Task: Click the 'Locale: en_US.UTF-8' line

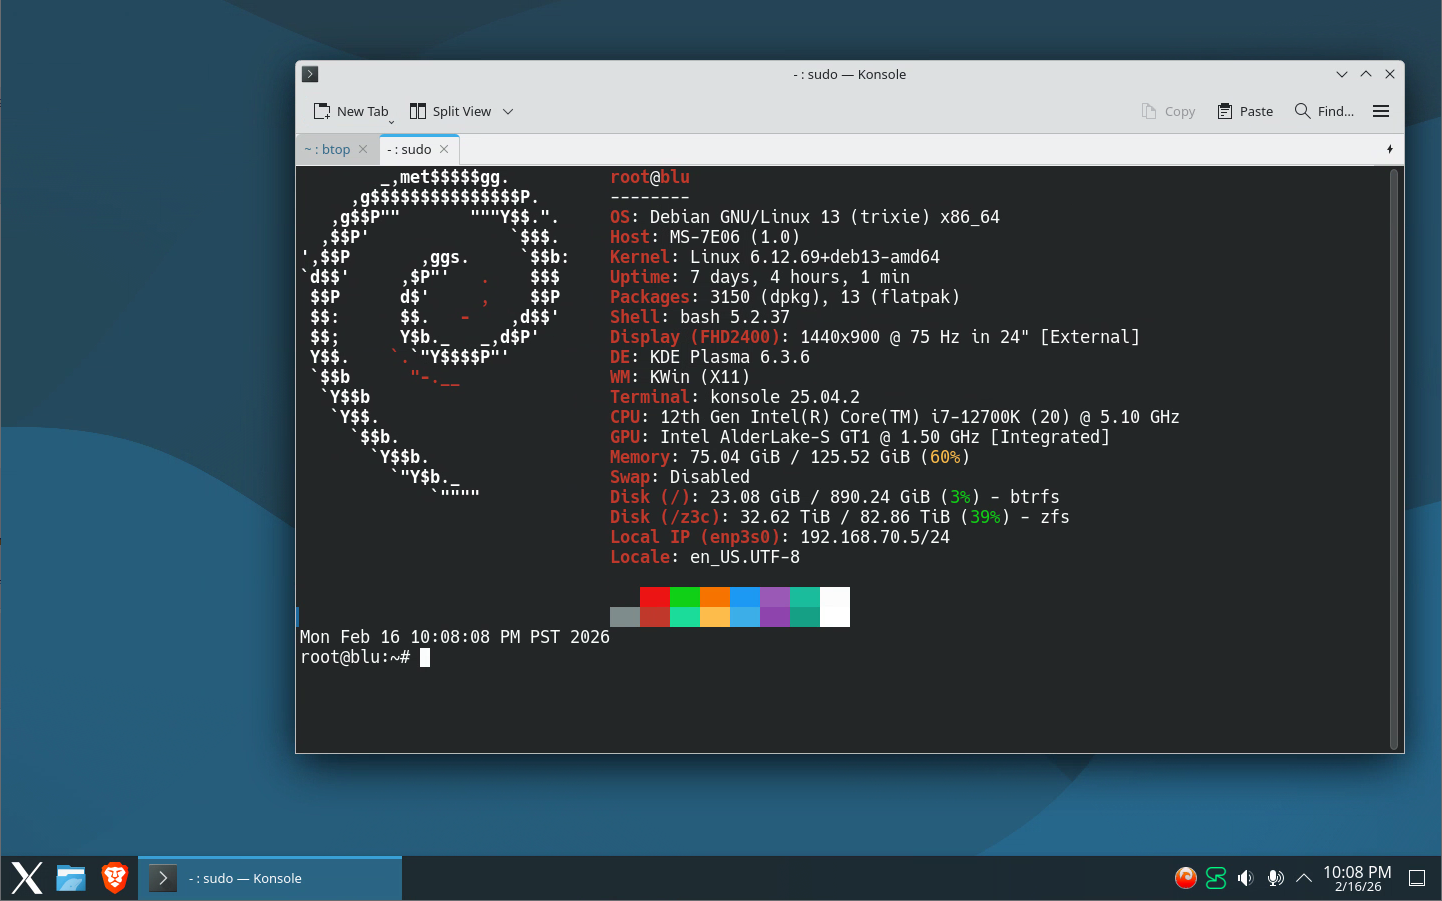Action: pyautogui.click(x=705, y=557)
